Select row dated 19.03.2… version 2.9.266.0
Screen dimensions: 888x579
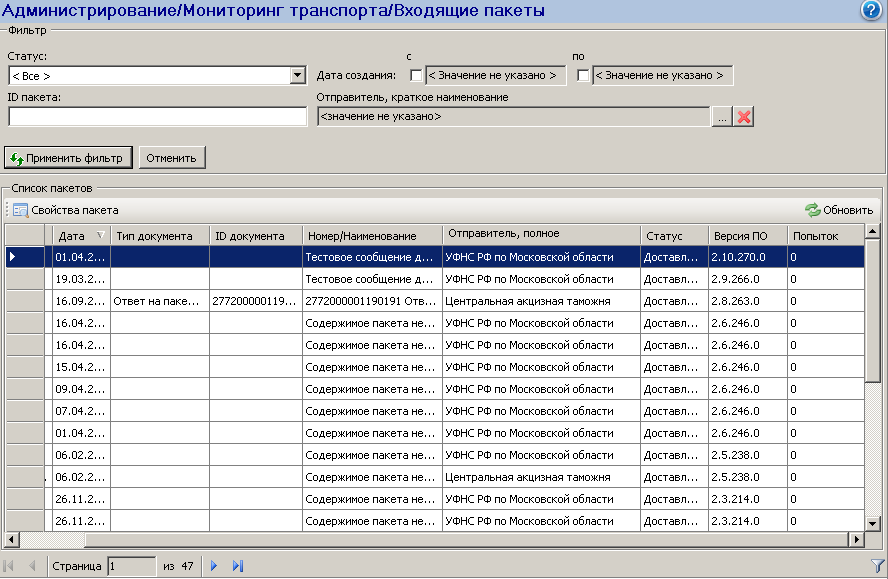click(435, 279)
